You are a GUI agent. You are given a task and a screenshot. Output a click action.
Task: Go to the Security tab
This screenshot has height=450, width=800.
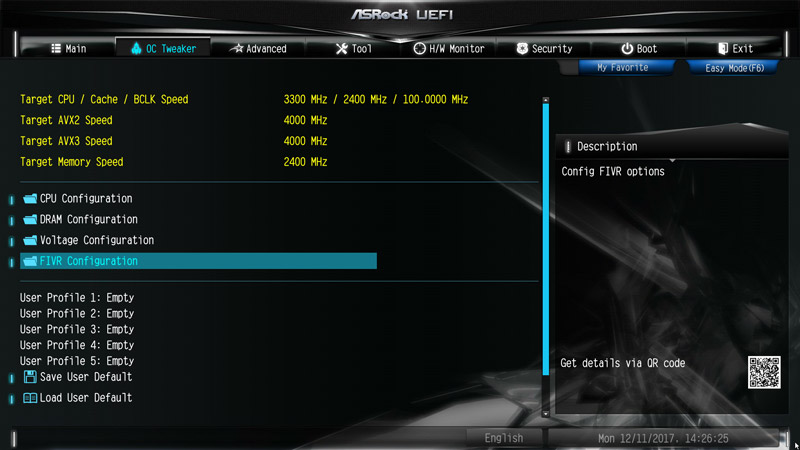tap(544, 48)
